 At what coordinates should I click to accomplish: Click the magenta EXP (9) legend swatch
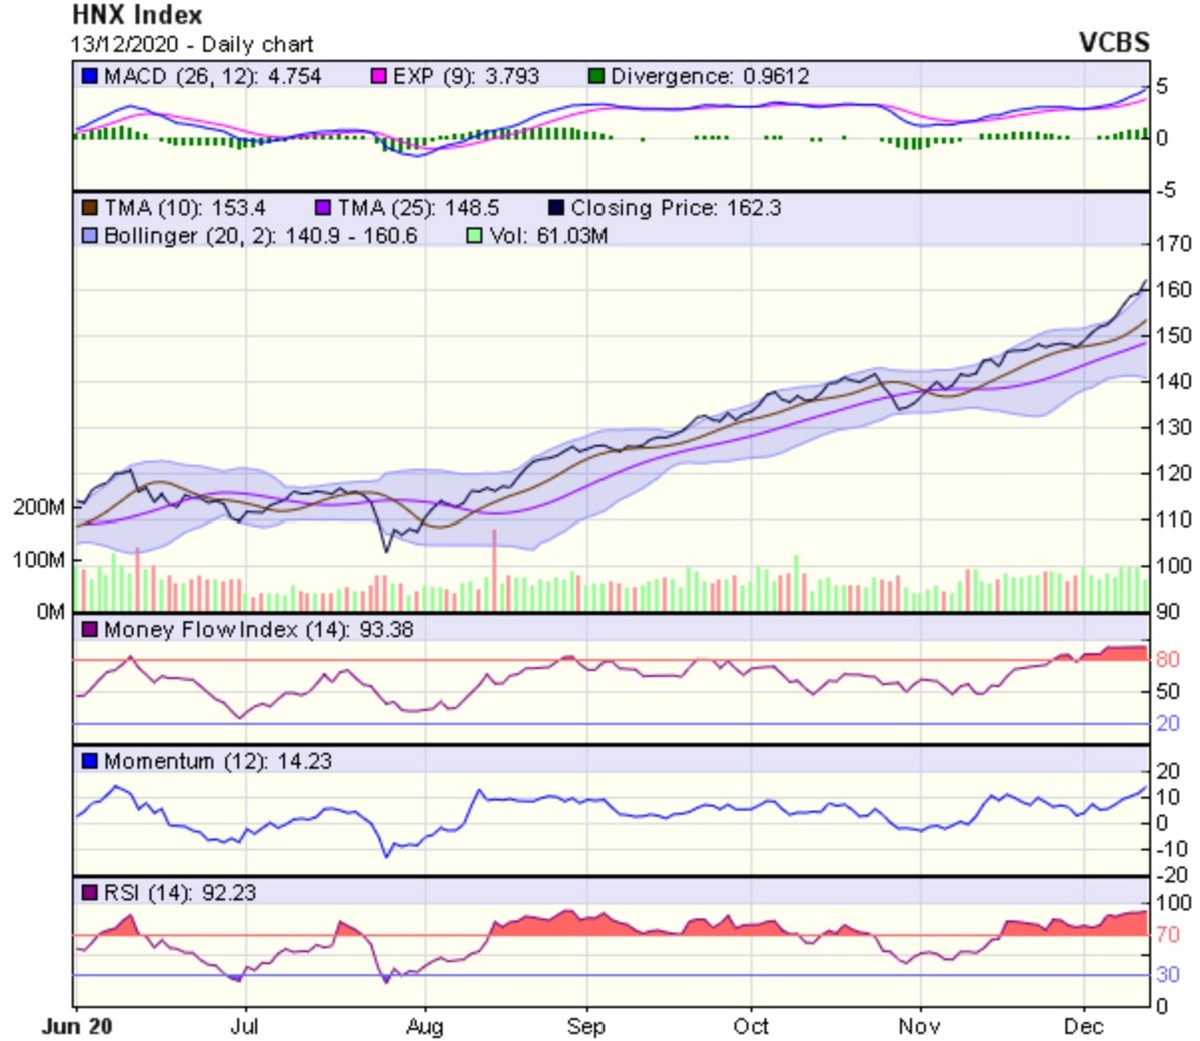coord(379,77)
